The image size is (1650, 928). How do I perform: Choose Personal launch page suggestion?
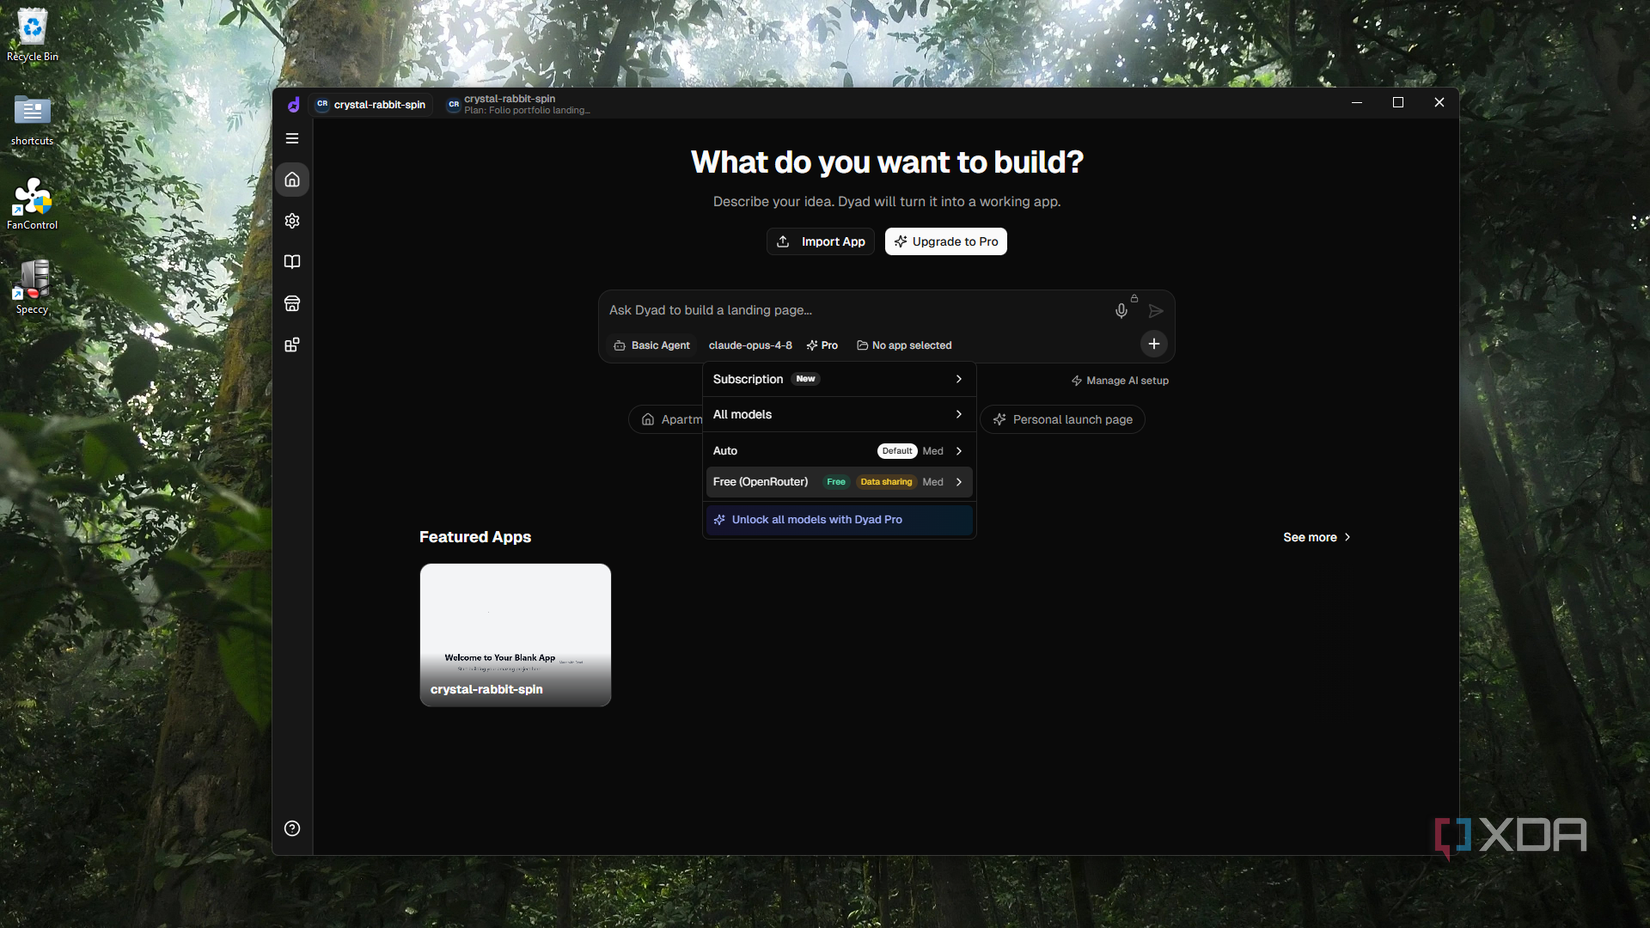coord(1062,420)
